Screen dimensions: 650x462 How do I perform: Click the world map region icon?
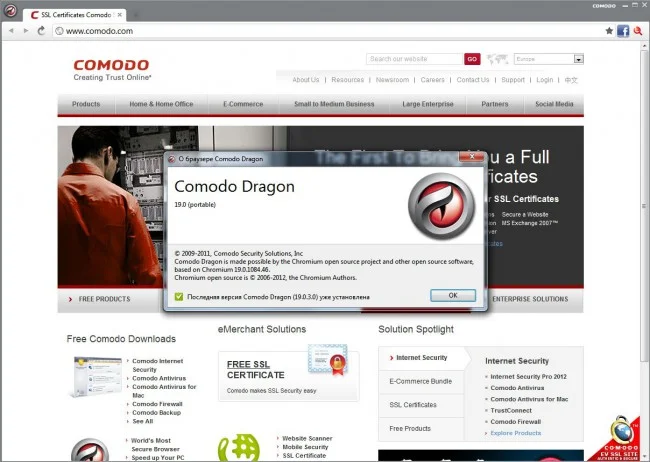pos(497,59)
